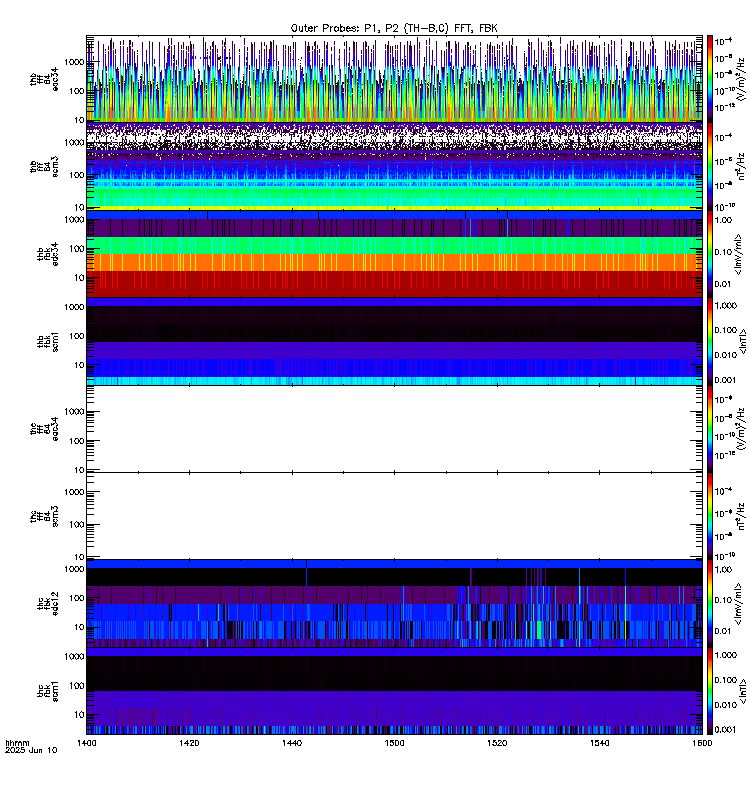Click the <|nT|> unit label of thc scm1
The height and width of the screenshot is (800, 750).
click(x=743, y=691)
